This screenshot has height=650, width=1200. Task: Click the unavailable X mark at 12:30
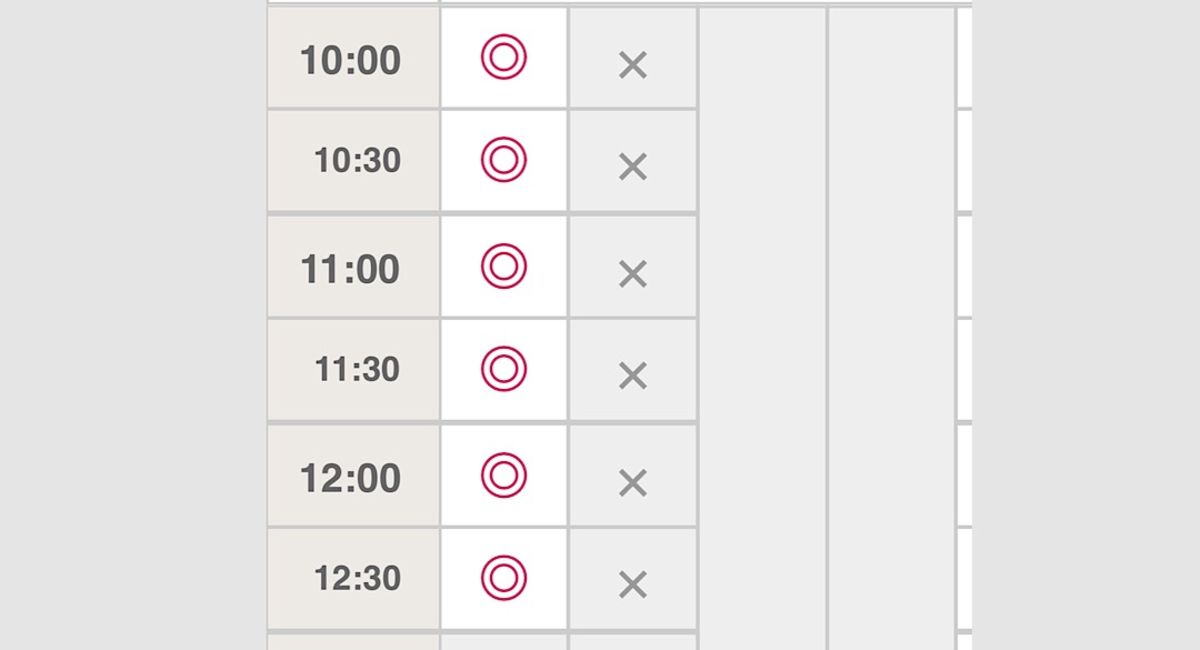point(633,584)
